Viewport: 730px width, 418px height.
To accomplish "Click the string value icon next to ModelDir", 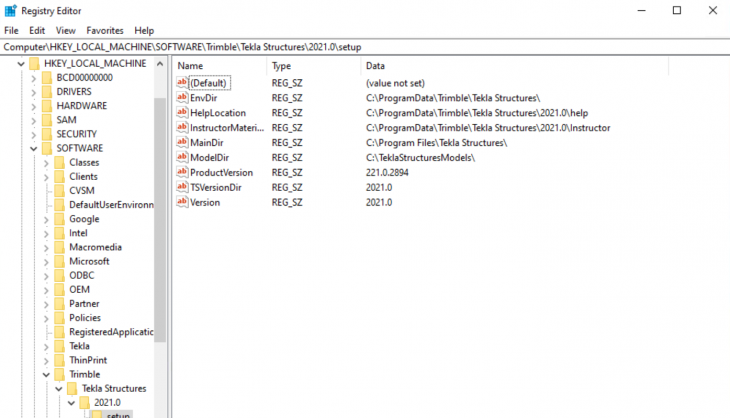I will pyautogui.click(x=182, y=157).
